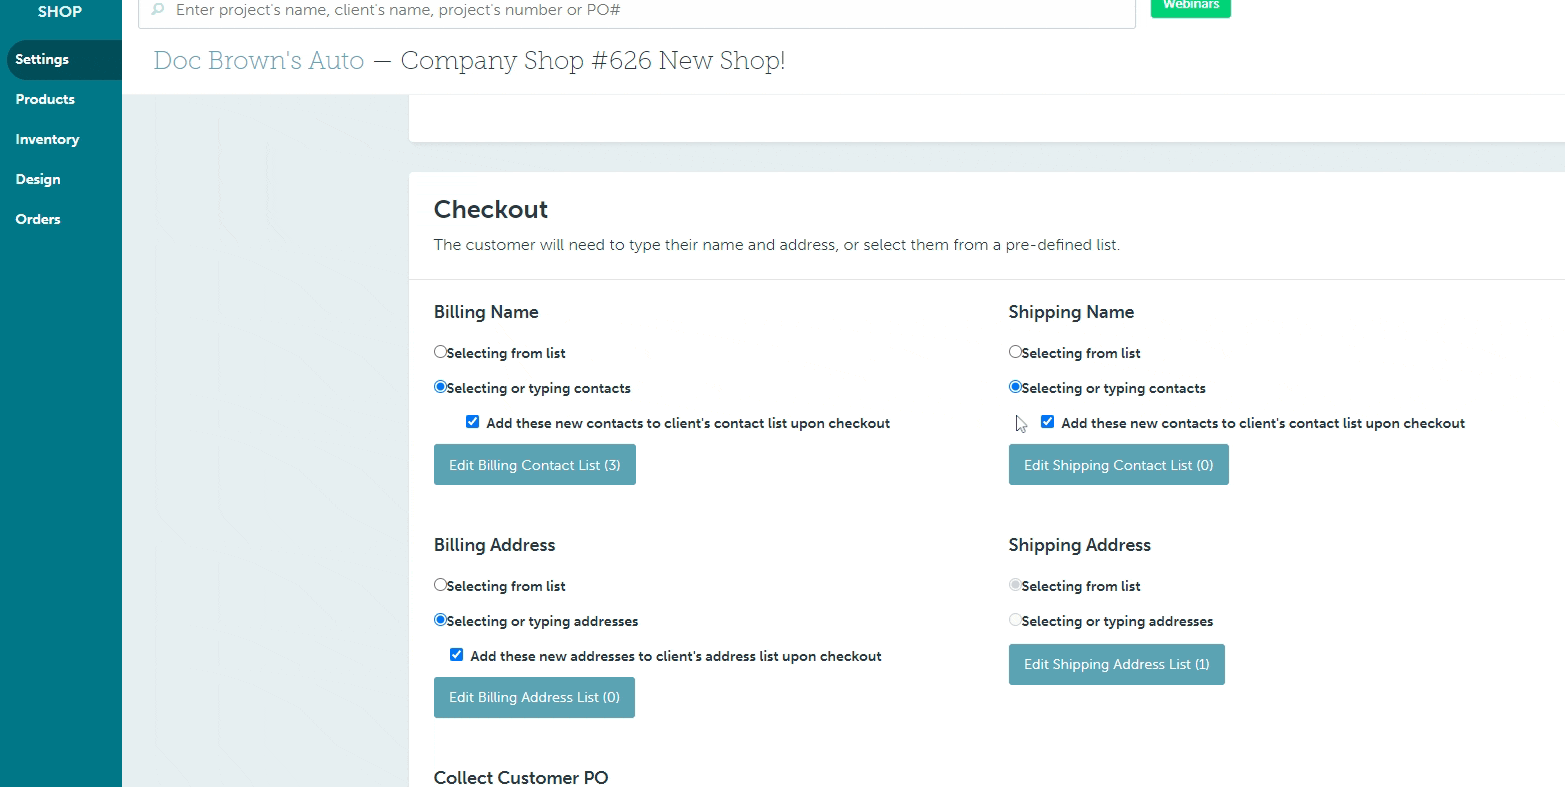
Task: Open the Inventory section
Action: 47,139
